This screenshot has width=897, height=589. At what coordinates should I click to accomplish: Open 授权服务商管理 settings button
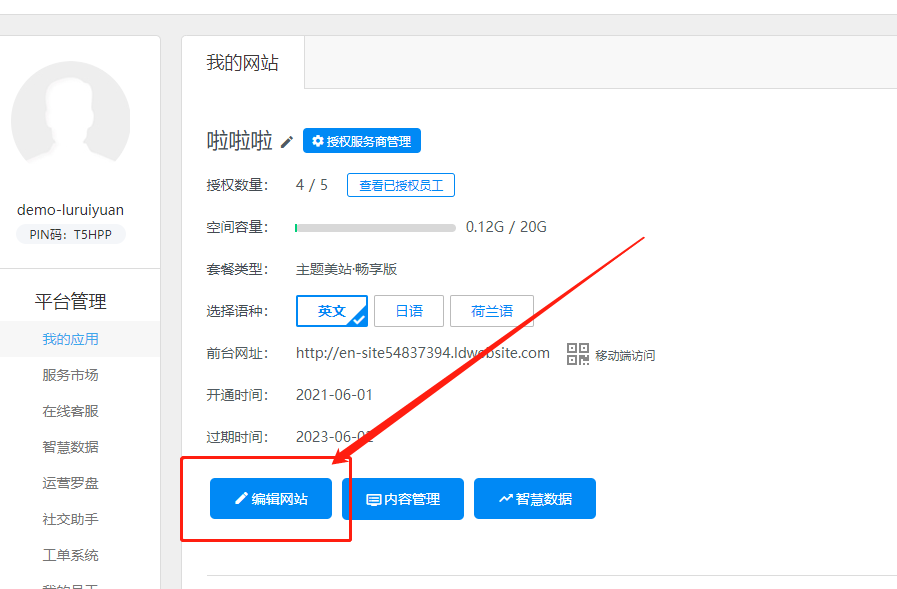pyautogui.click(x=361, y=141)
